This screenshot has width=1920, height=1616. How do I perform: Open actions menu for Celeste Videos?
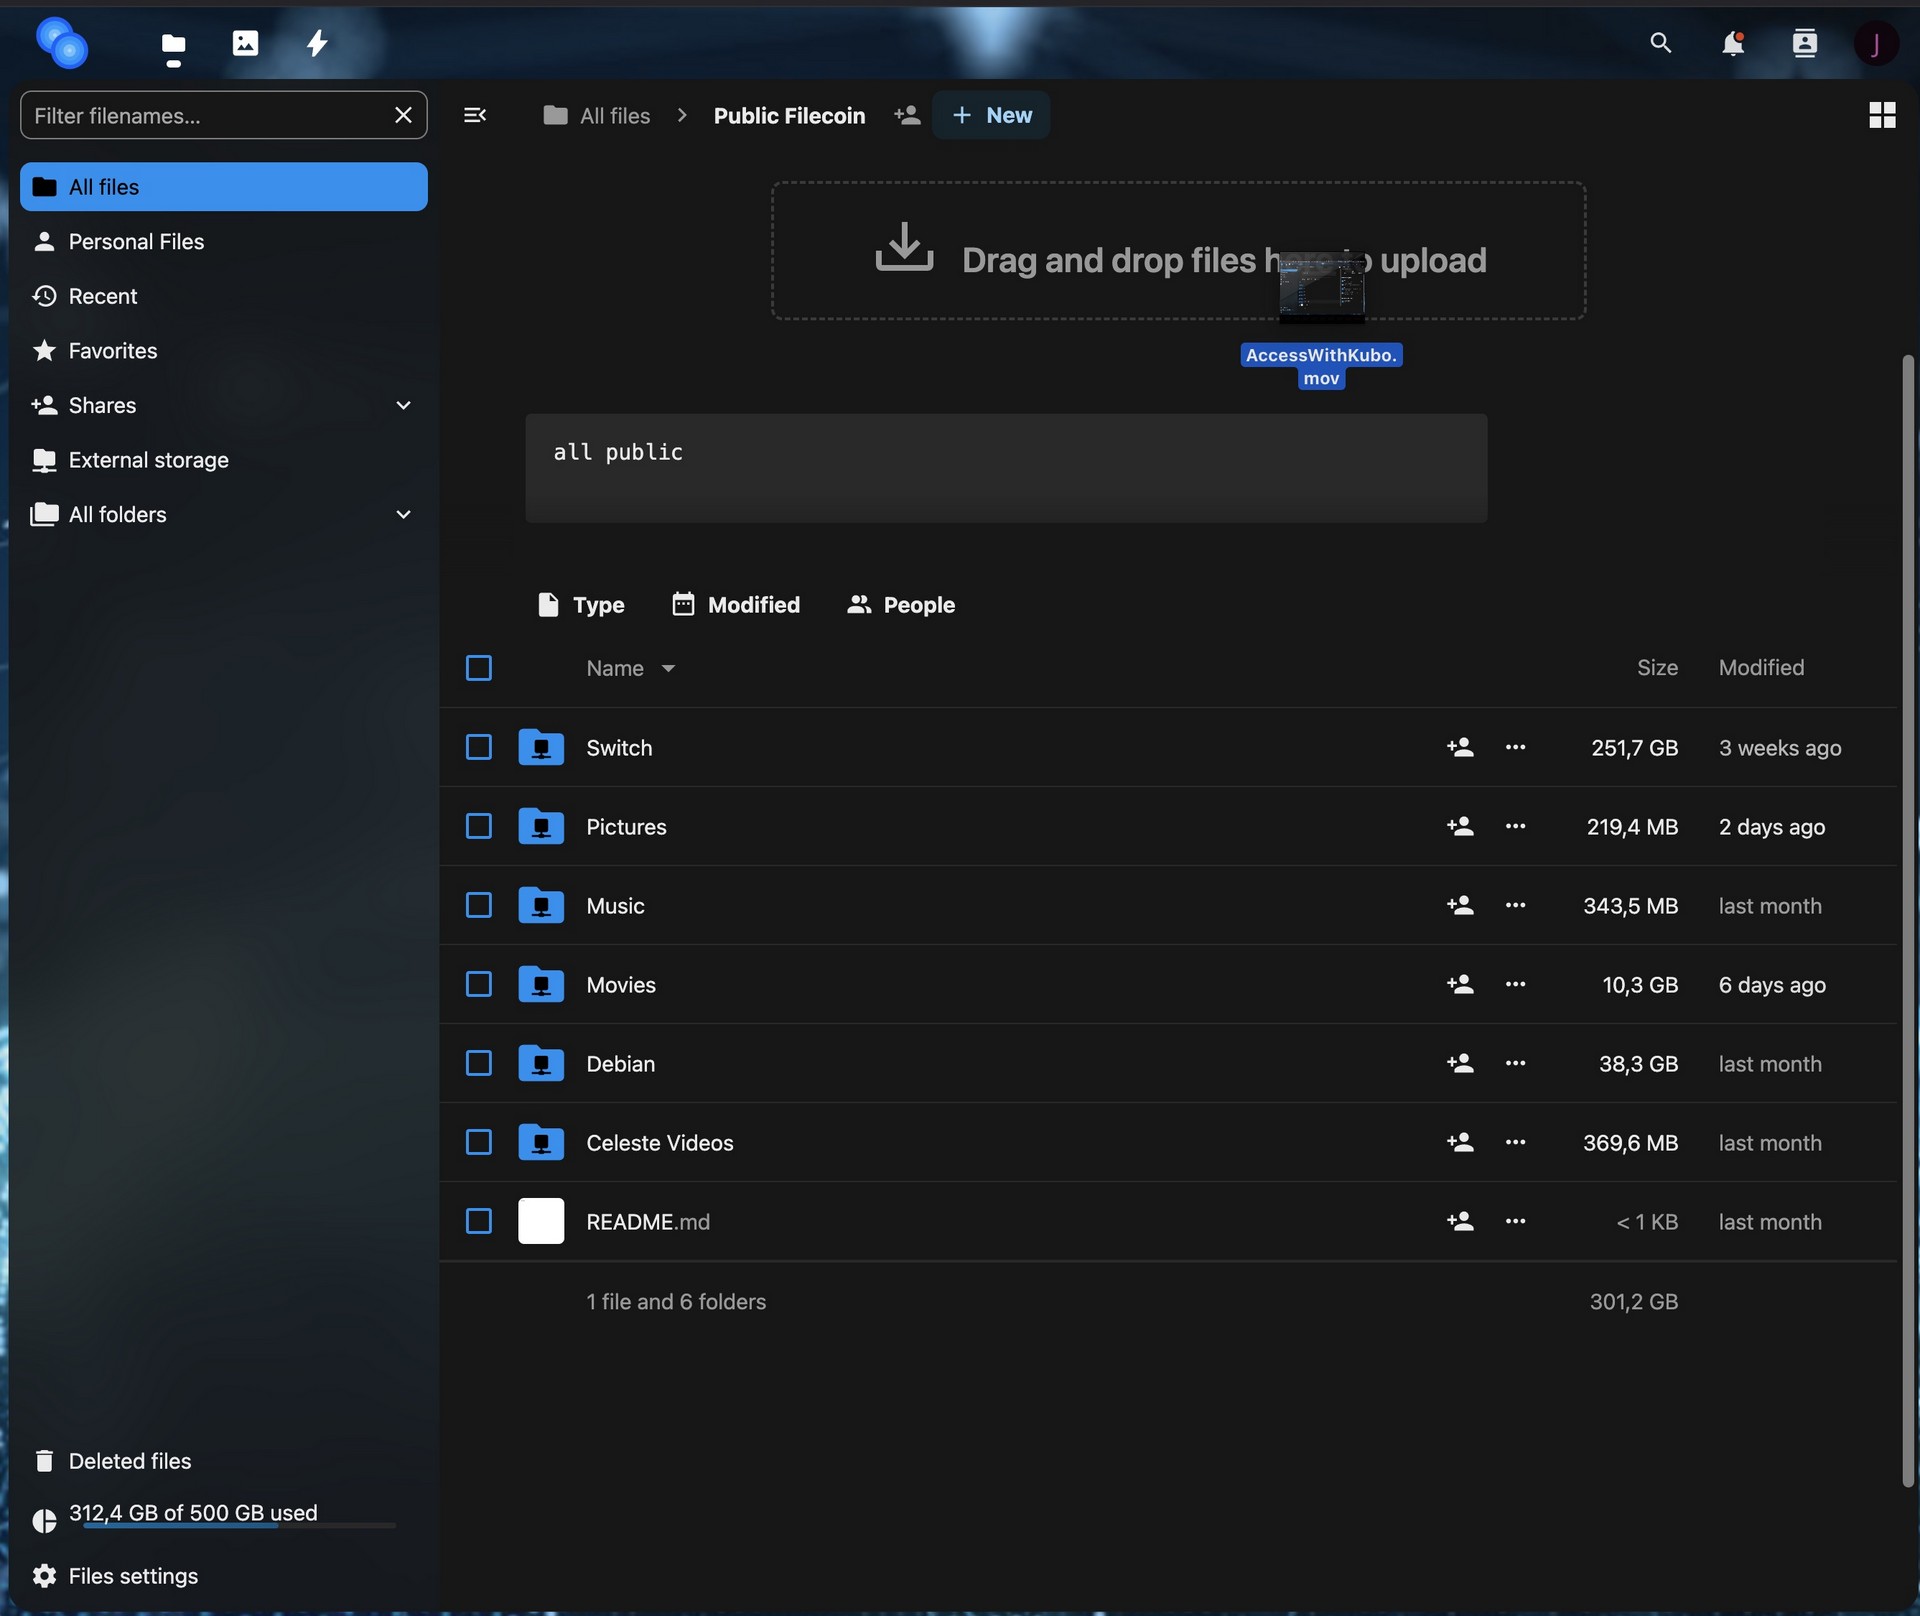pos(1515,1142)
